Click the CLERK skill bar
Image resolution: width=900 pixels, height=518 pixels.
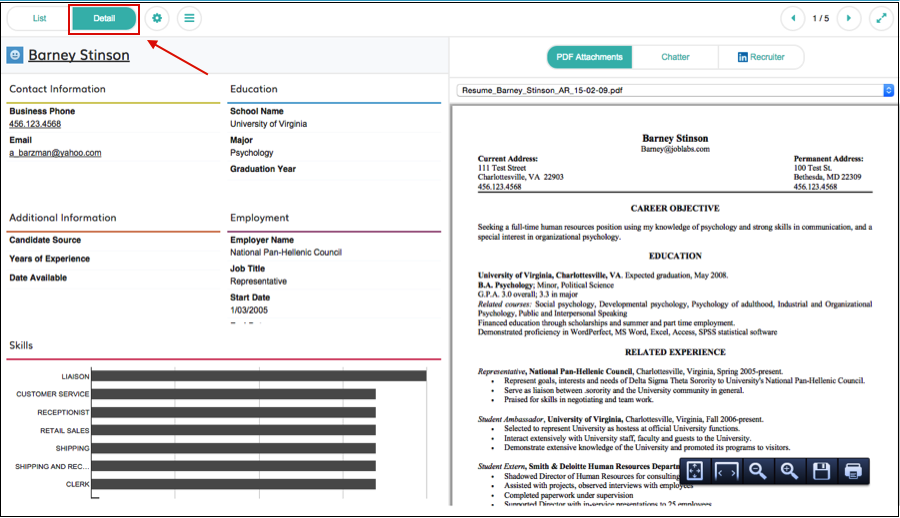(x=234, y=484)
